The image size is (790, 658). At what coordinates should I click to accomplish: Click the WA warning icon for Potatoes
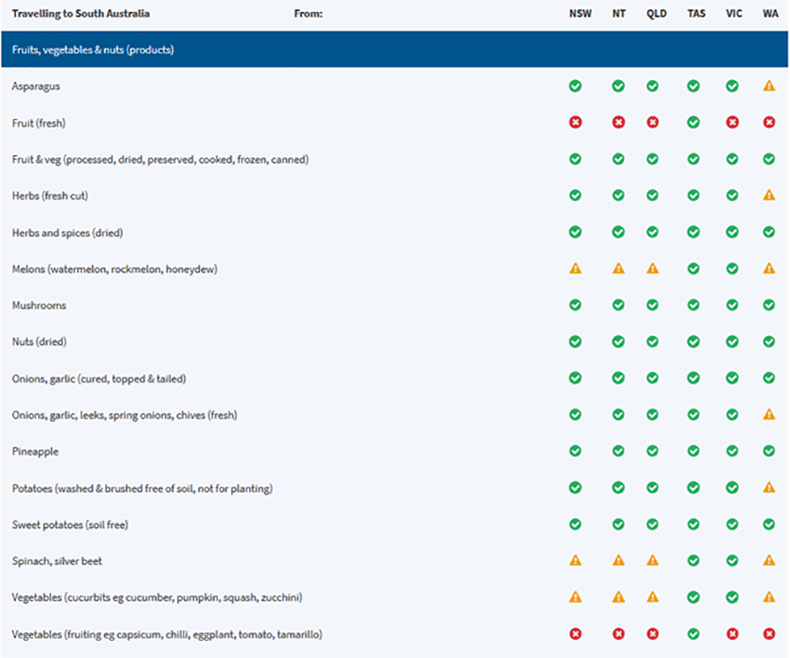(x=769, y=488)
